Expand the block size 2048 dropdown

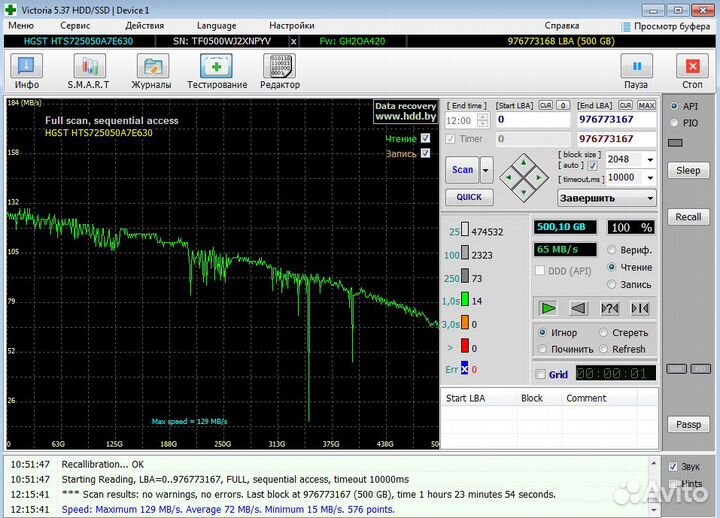[650, 159]
